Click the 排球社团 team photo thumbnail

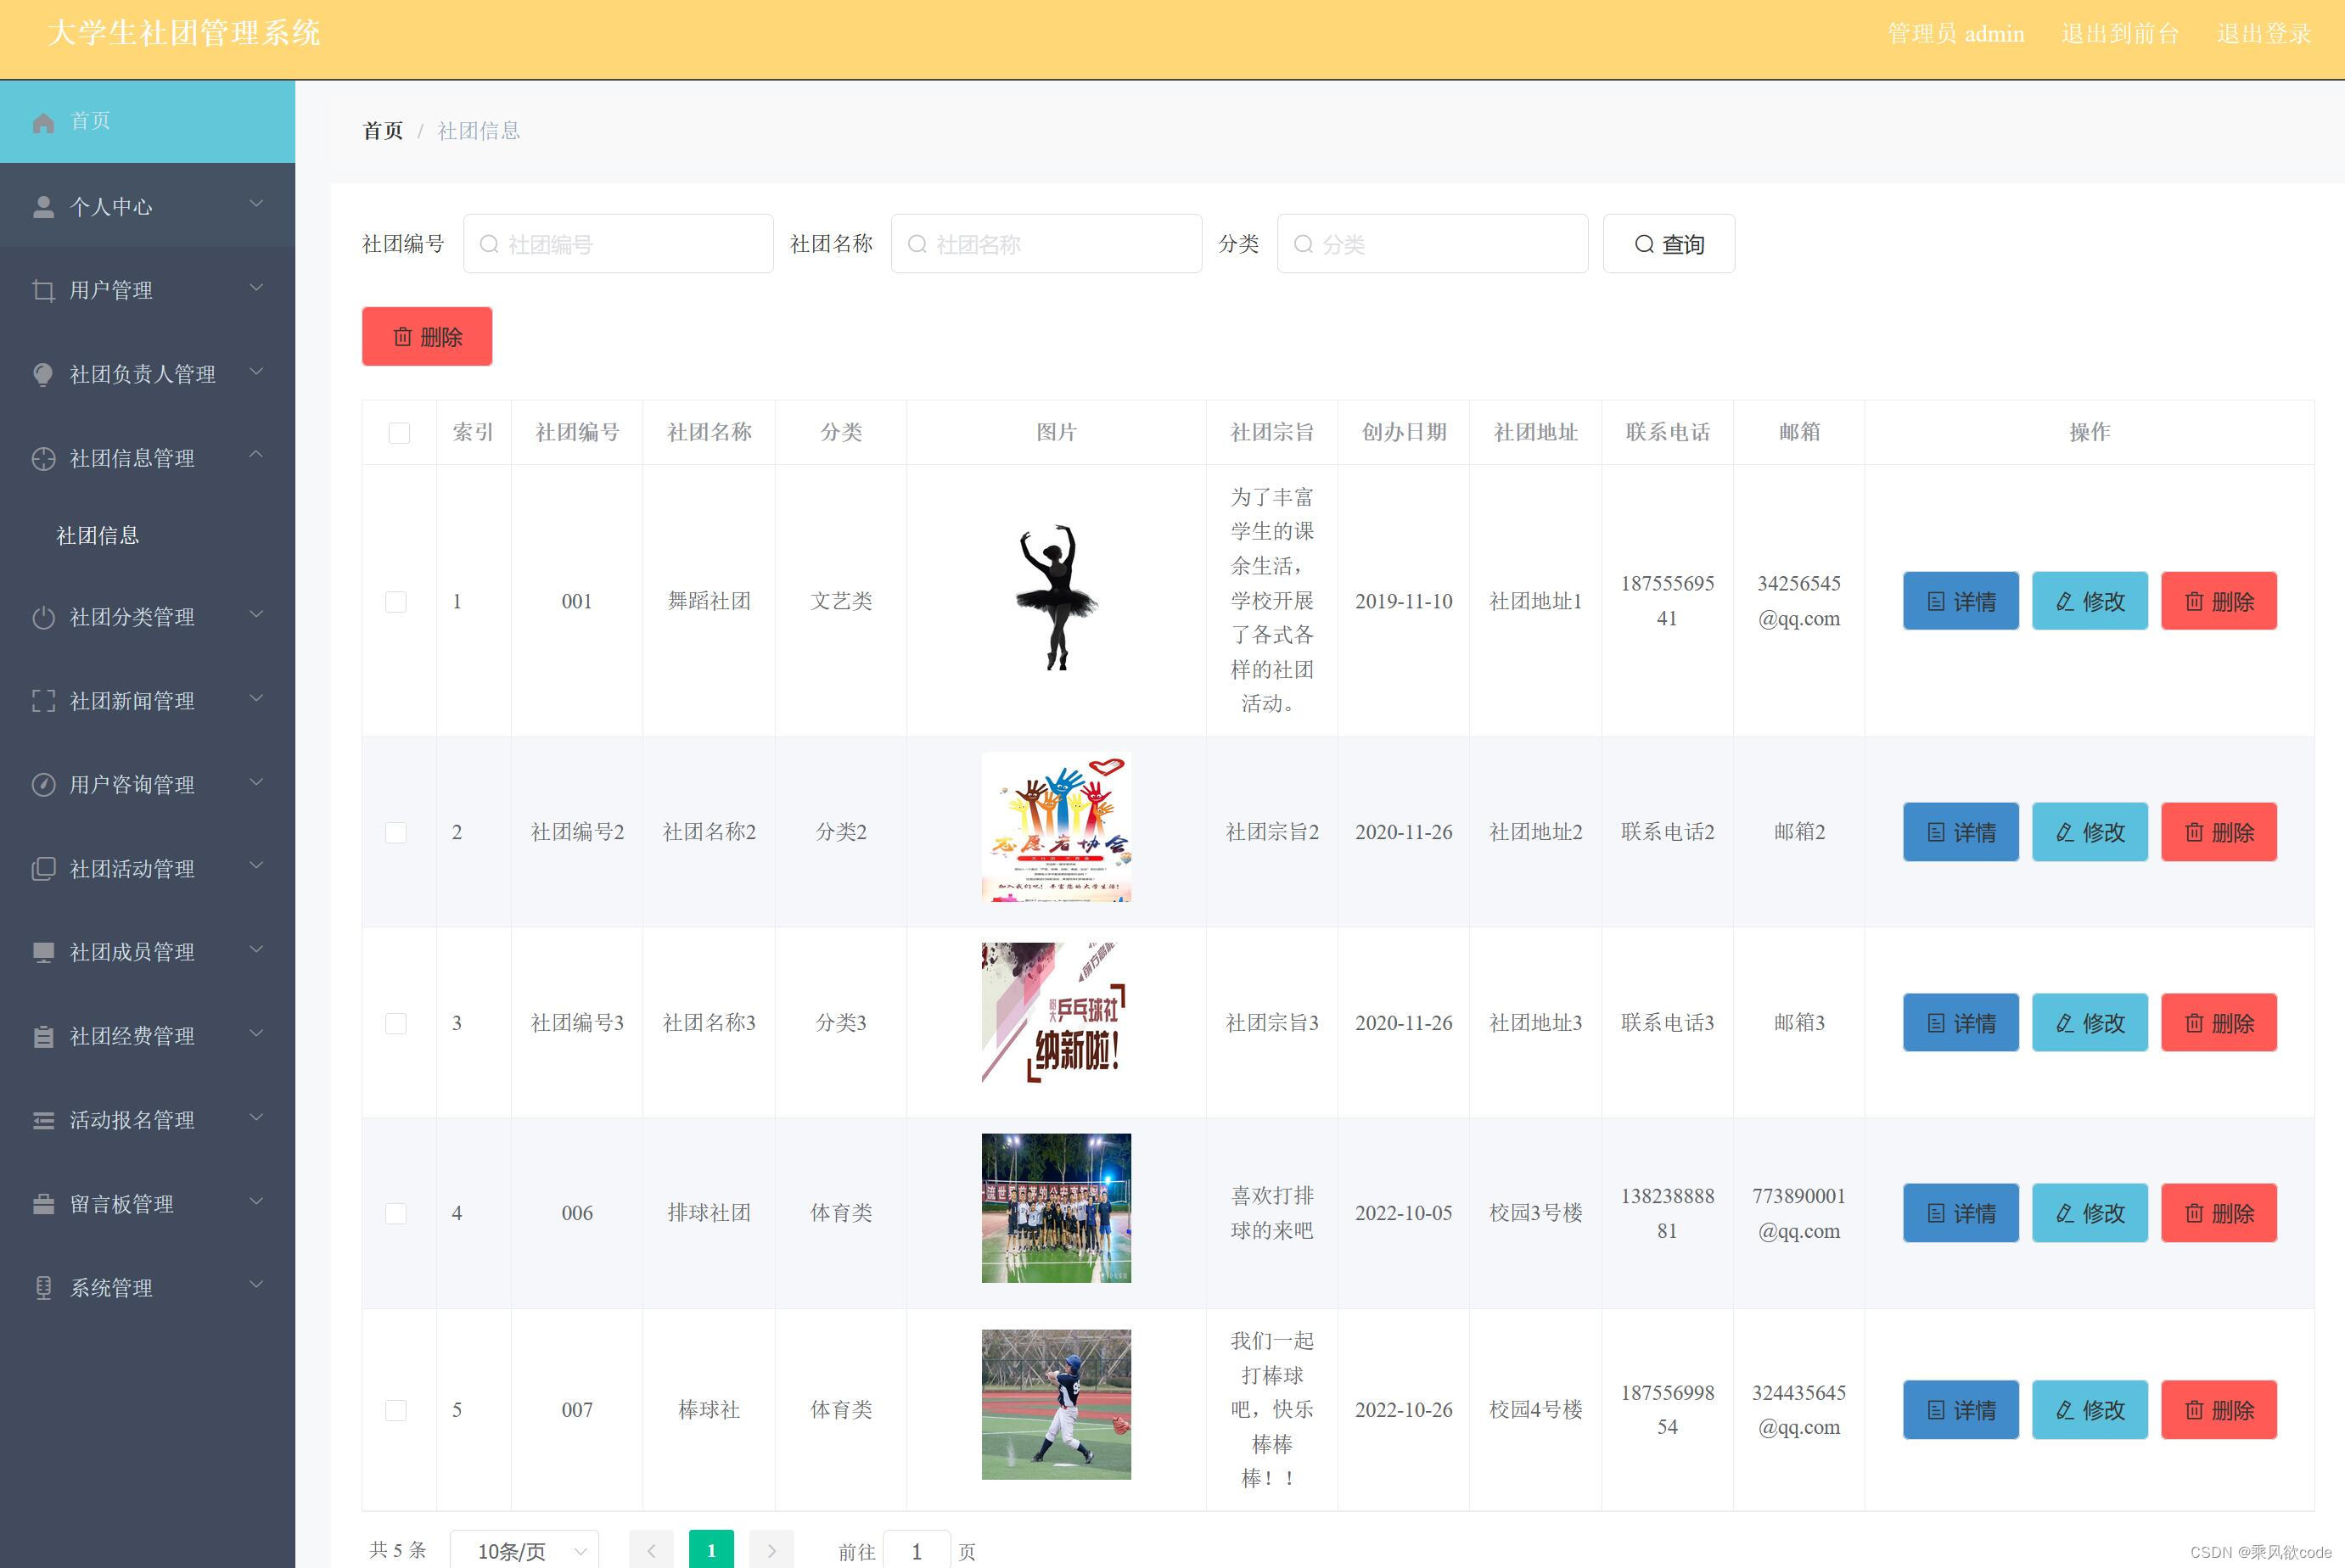coord(1055,1208)
